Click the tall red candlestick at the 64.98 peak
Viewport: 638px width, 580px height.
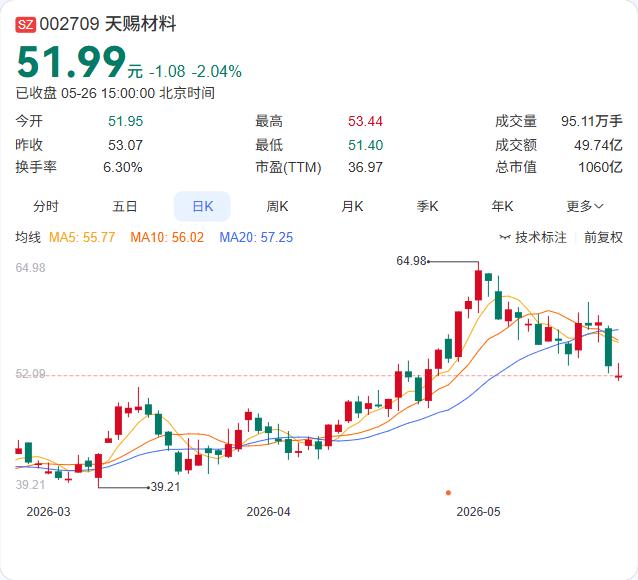pos(478,285)
